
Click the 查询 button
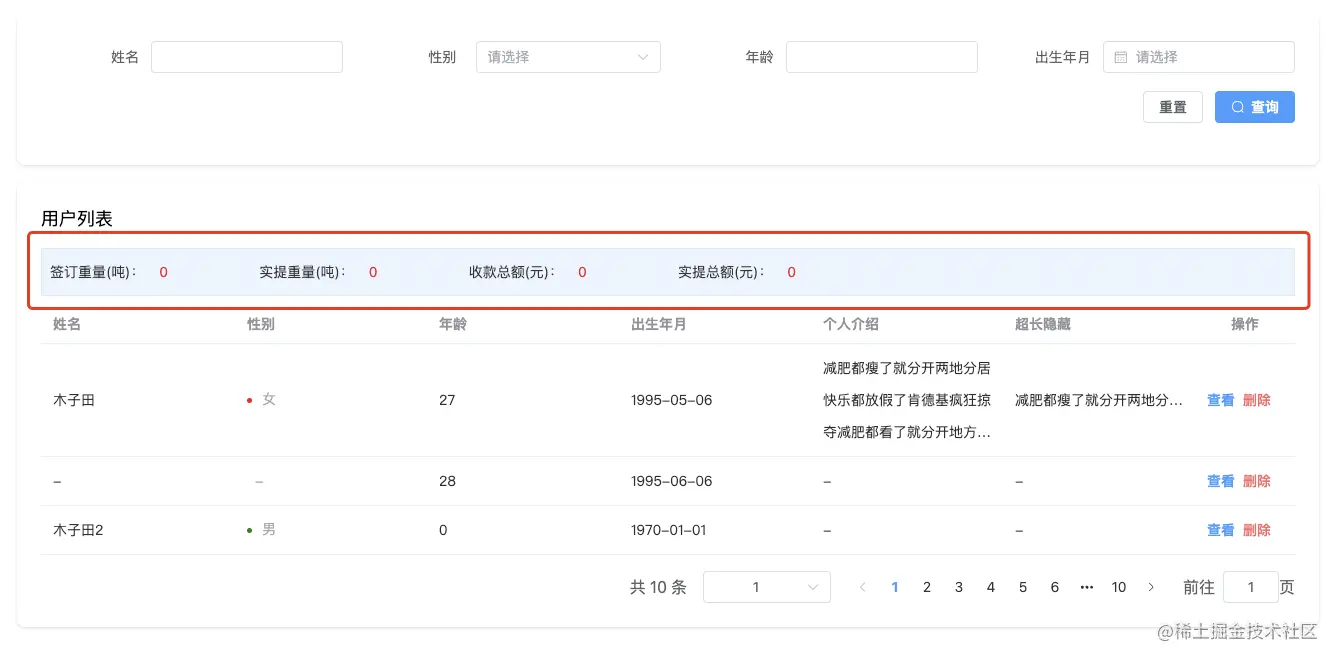[x=1255, y=107]
